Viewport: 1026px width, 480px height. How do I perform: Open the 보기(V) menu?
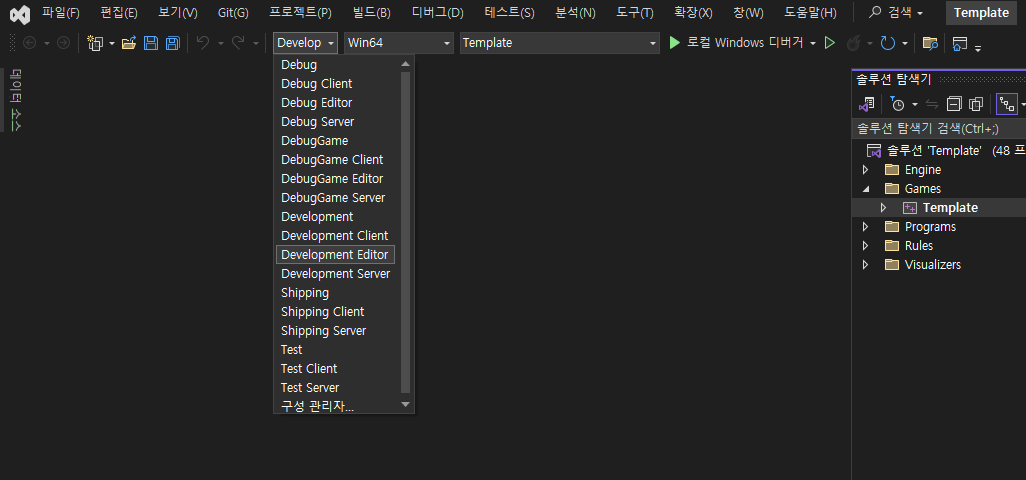[x=178, y=12]
